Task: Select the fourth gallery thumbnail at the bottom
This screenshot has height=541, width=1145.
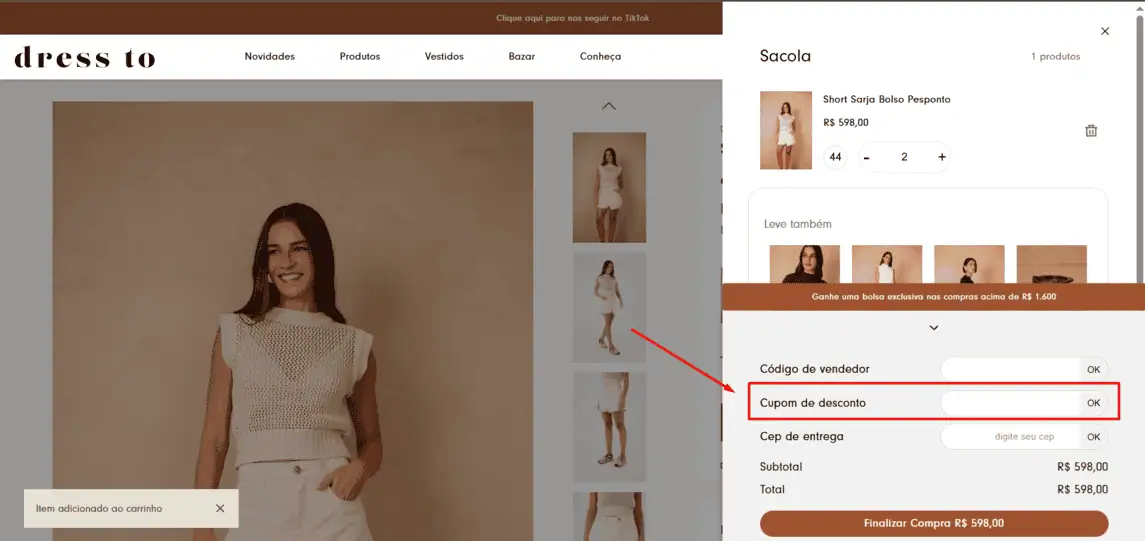Action: (609, 516)
